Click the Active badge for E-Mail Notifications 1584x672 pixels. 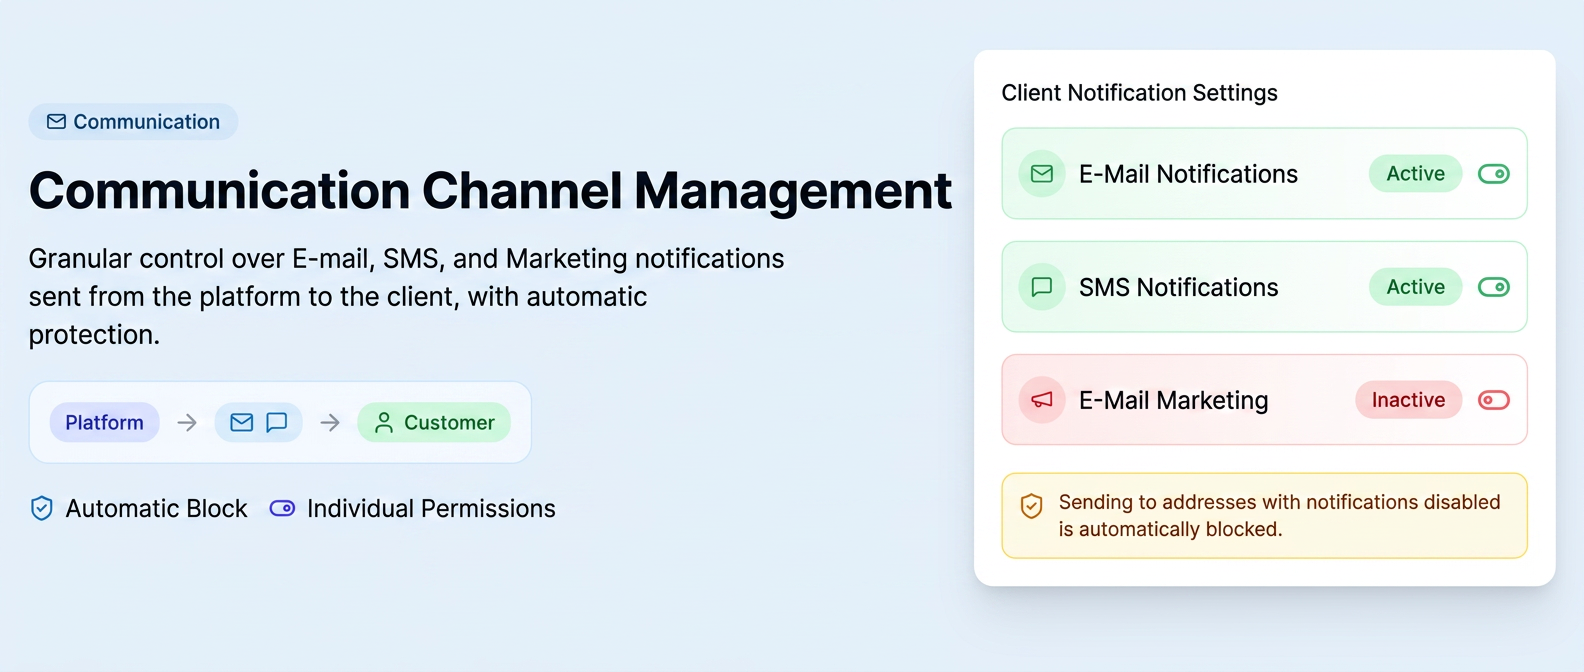[x=1415, y=174]
